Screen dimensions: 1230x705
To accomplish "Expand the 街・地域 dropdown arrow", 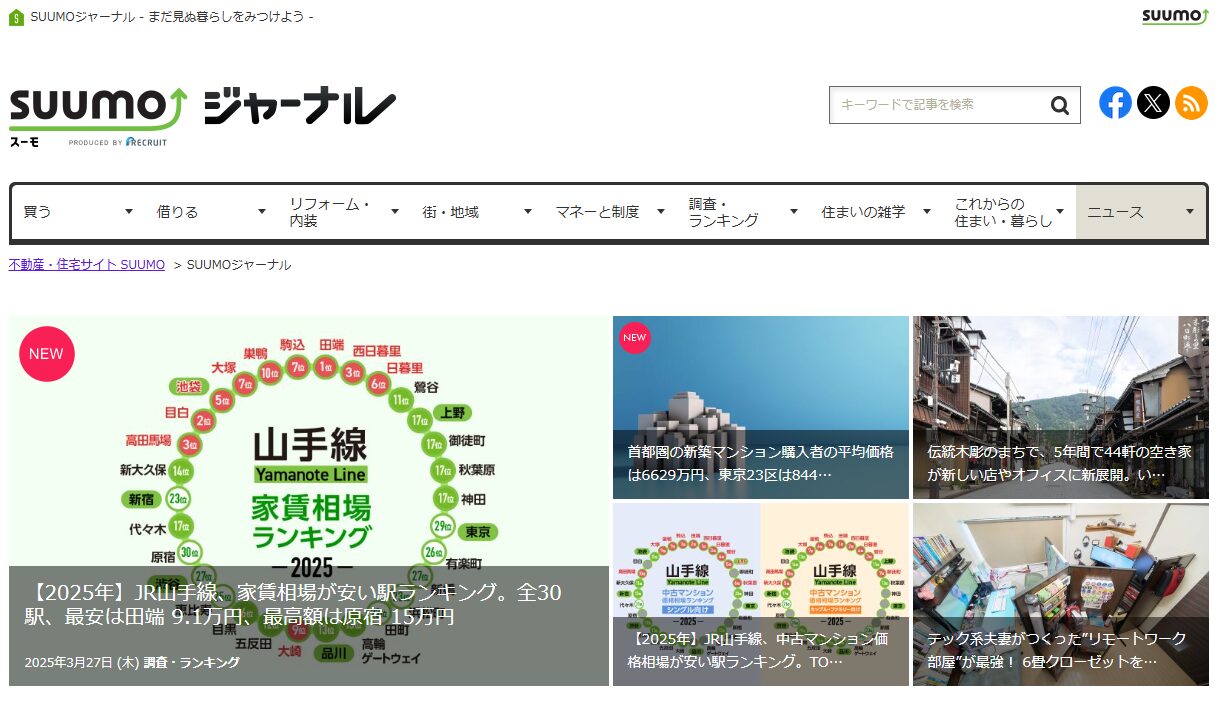I will 527,212.
